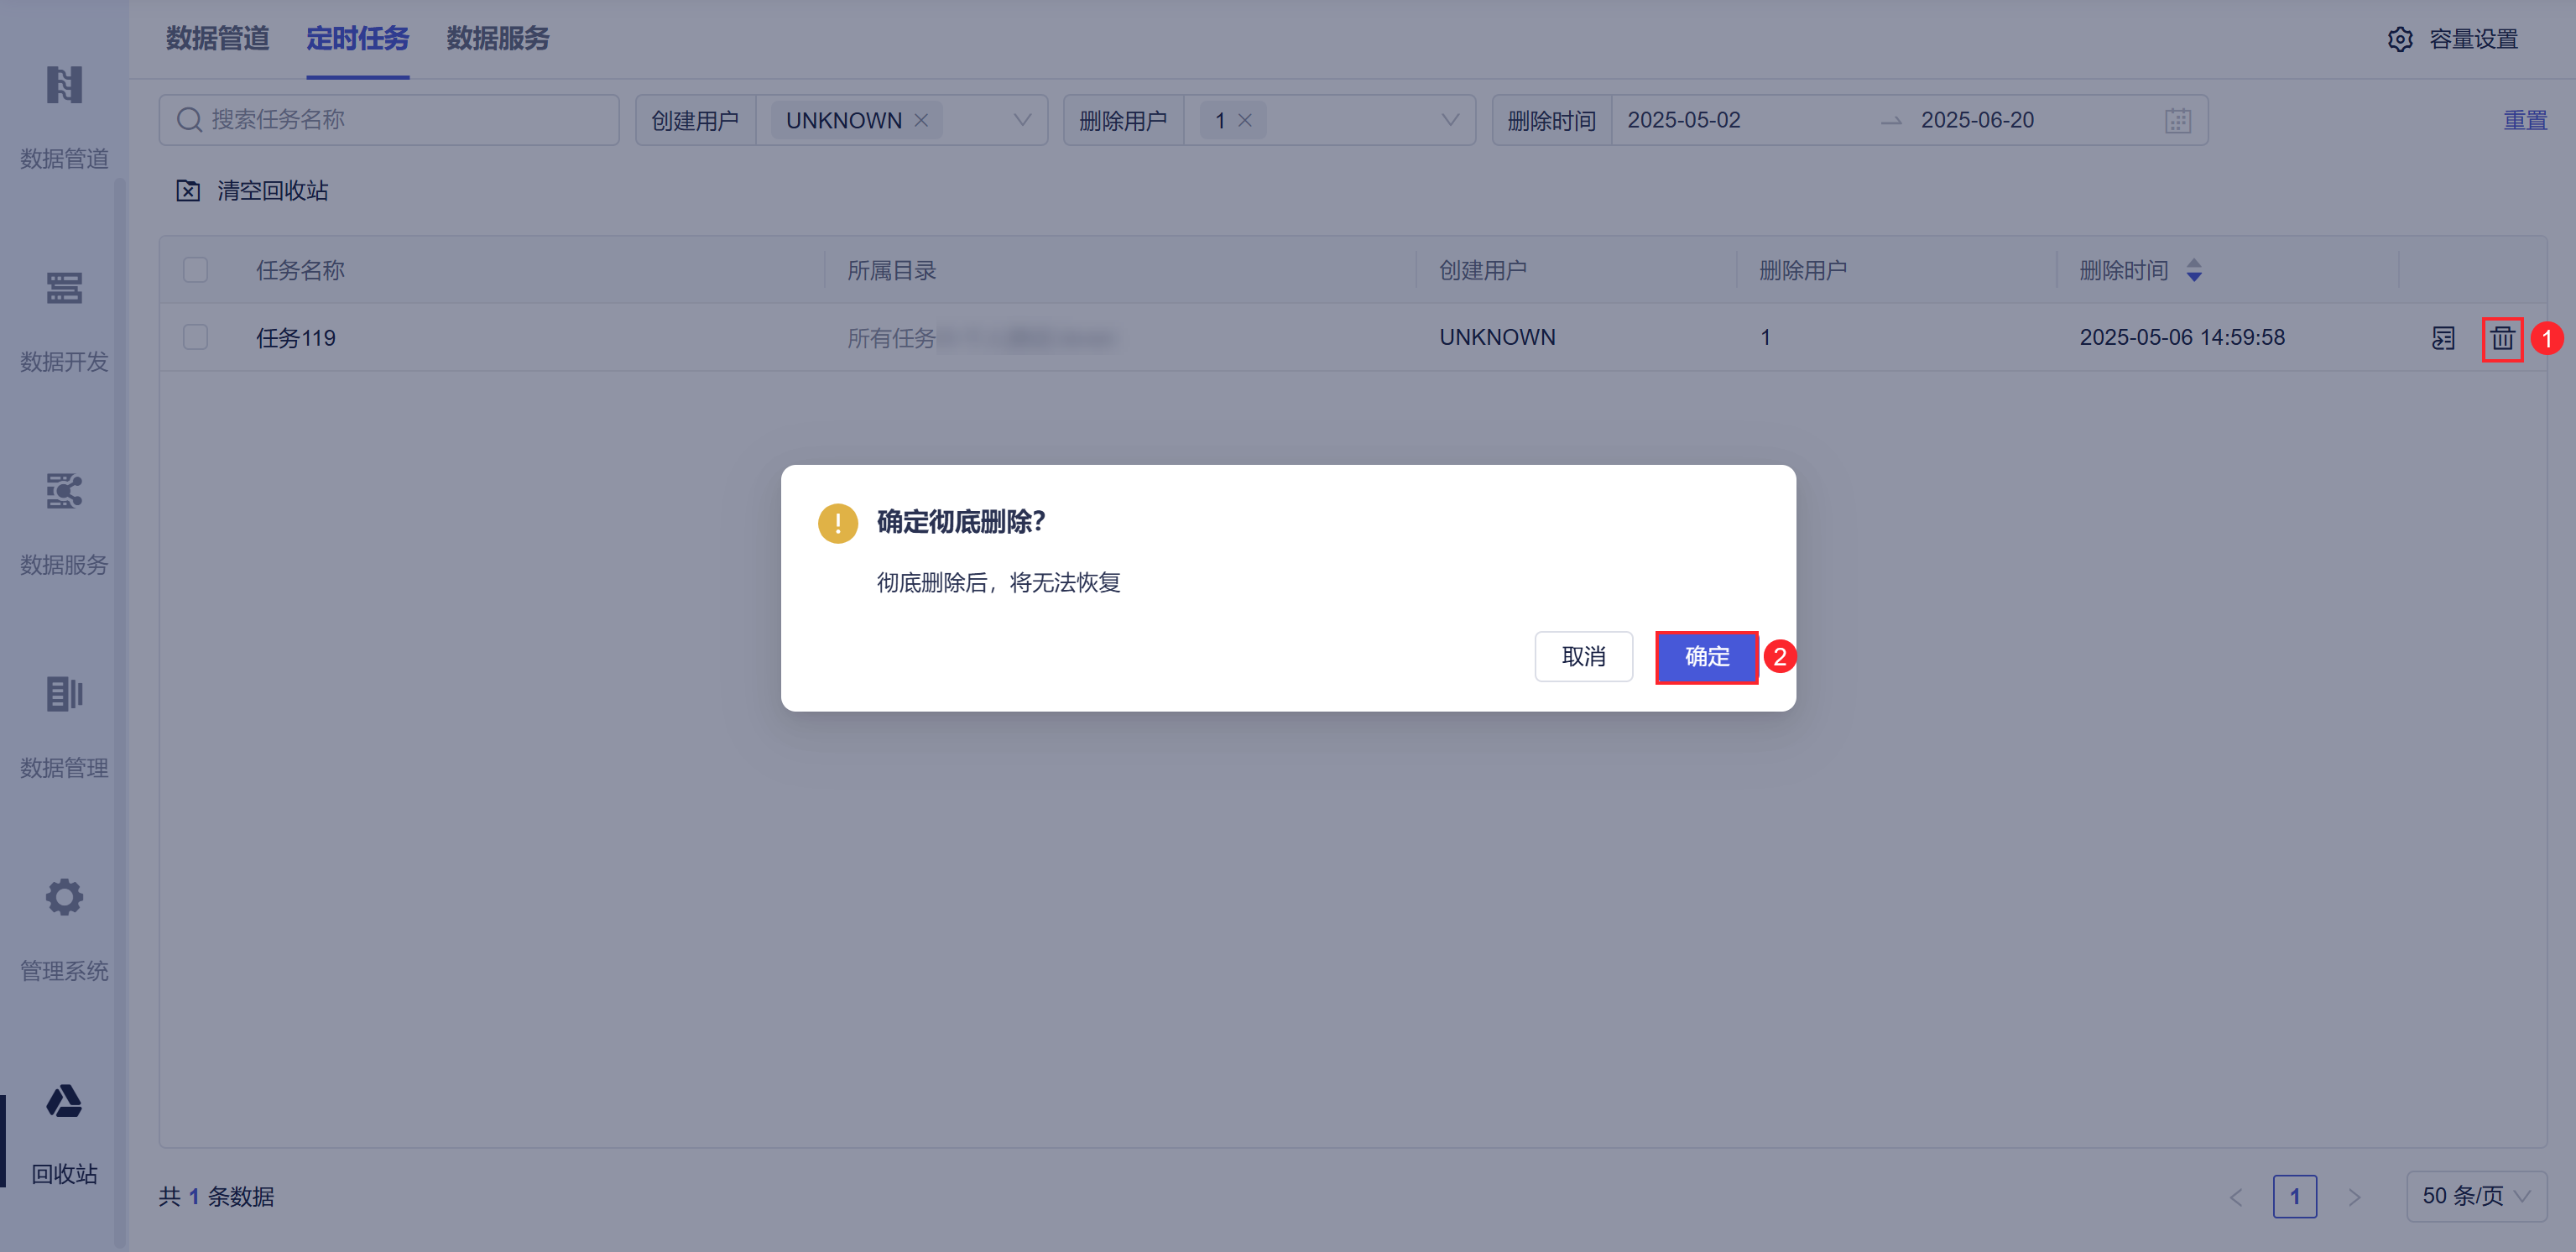Viewport: 2576px width, 1252px height.
Task: Expand the 创建用户 dropdown
Action: (1021, 120)
